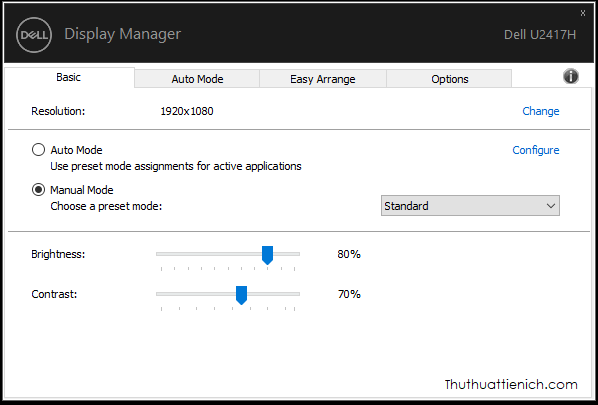Click the 80% brightness value
The height and width of the screenshot is (405, 598).
click(x=349, y=254)
